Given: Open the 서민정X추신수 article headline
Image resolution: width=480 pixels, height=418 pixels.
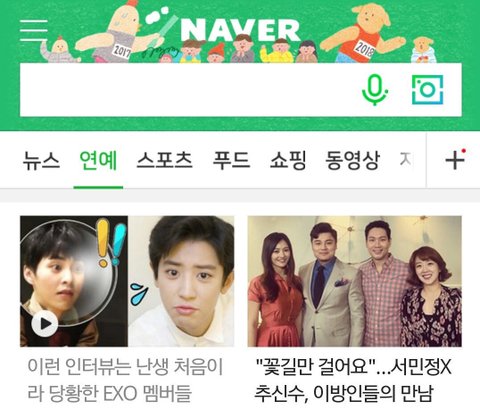Looking at the screenshot, I should [x=353, y=380].
